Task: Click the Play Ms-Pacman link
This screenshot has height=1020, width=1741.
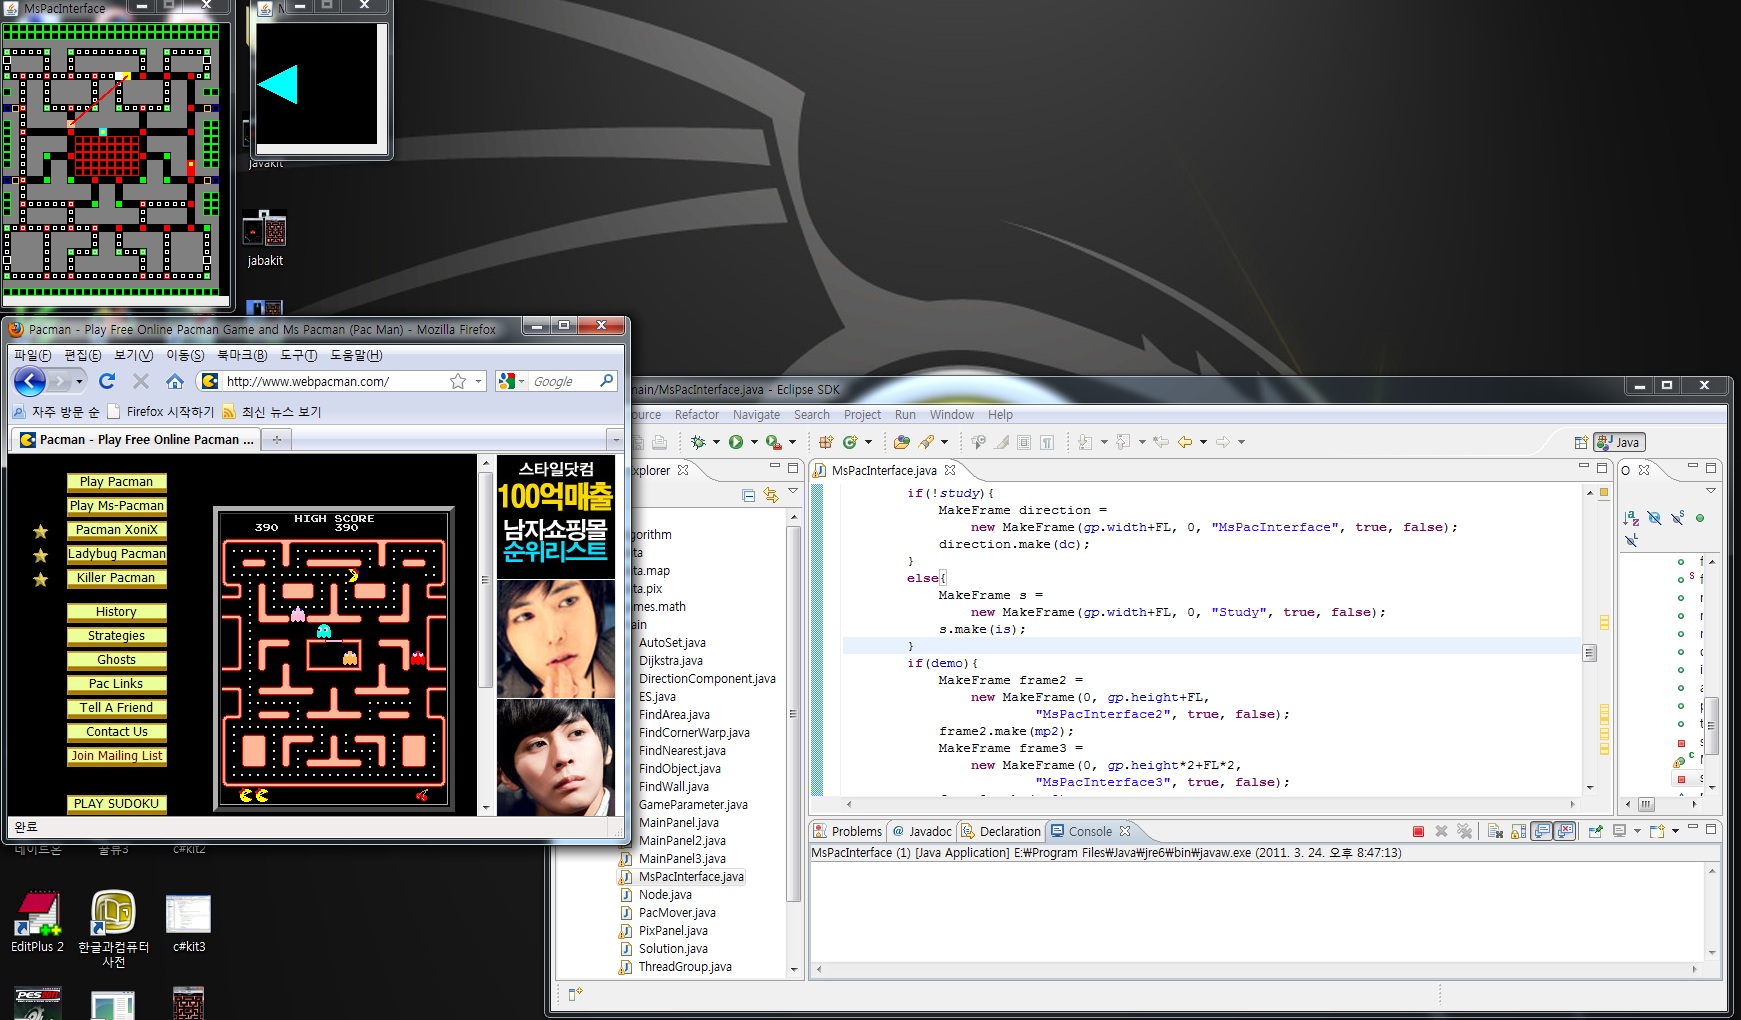Action: [x=116, y=506]
